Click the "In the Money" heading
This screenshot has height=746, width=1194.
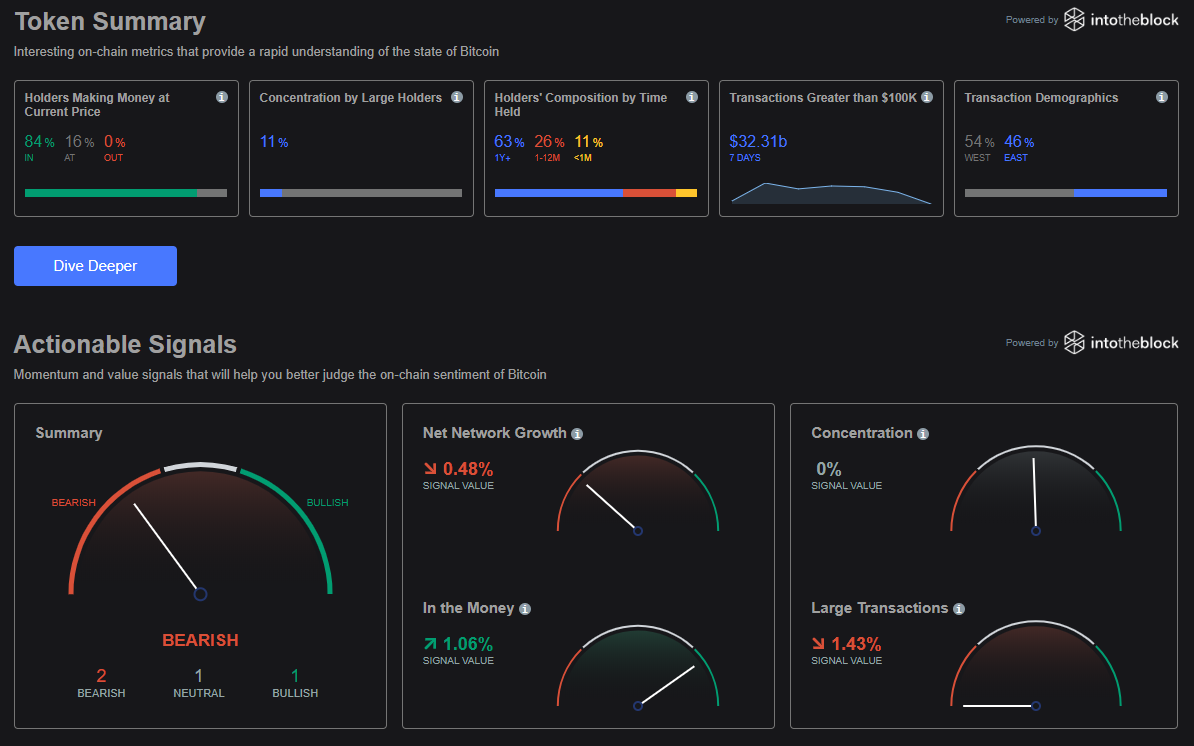click(x=468, y=608)
